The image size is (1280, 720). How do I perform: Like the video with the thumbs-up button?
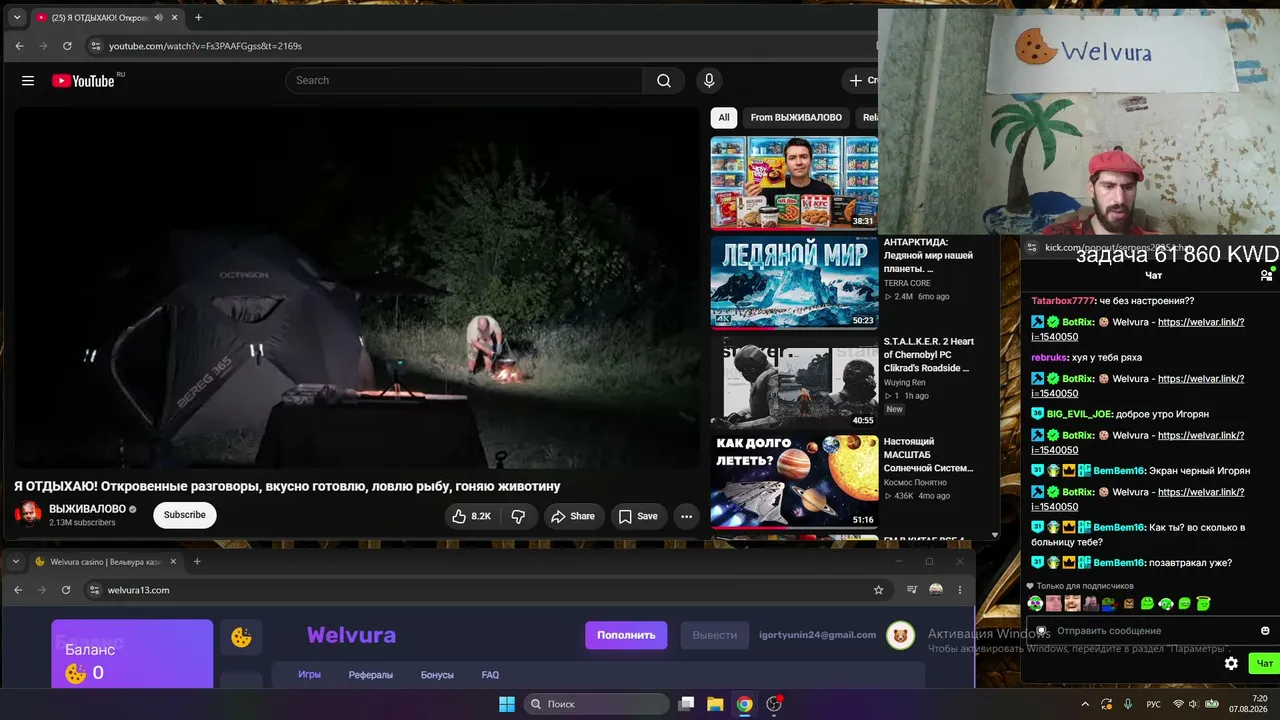point(471,516)
